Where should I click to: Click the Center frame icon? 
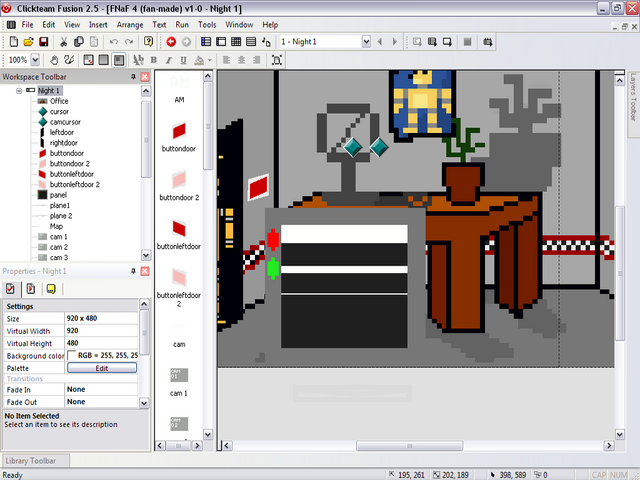point(277,60)
